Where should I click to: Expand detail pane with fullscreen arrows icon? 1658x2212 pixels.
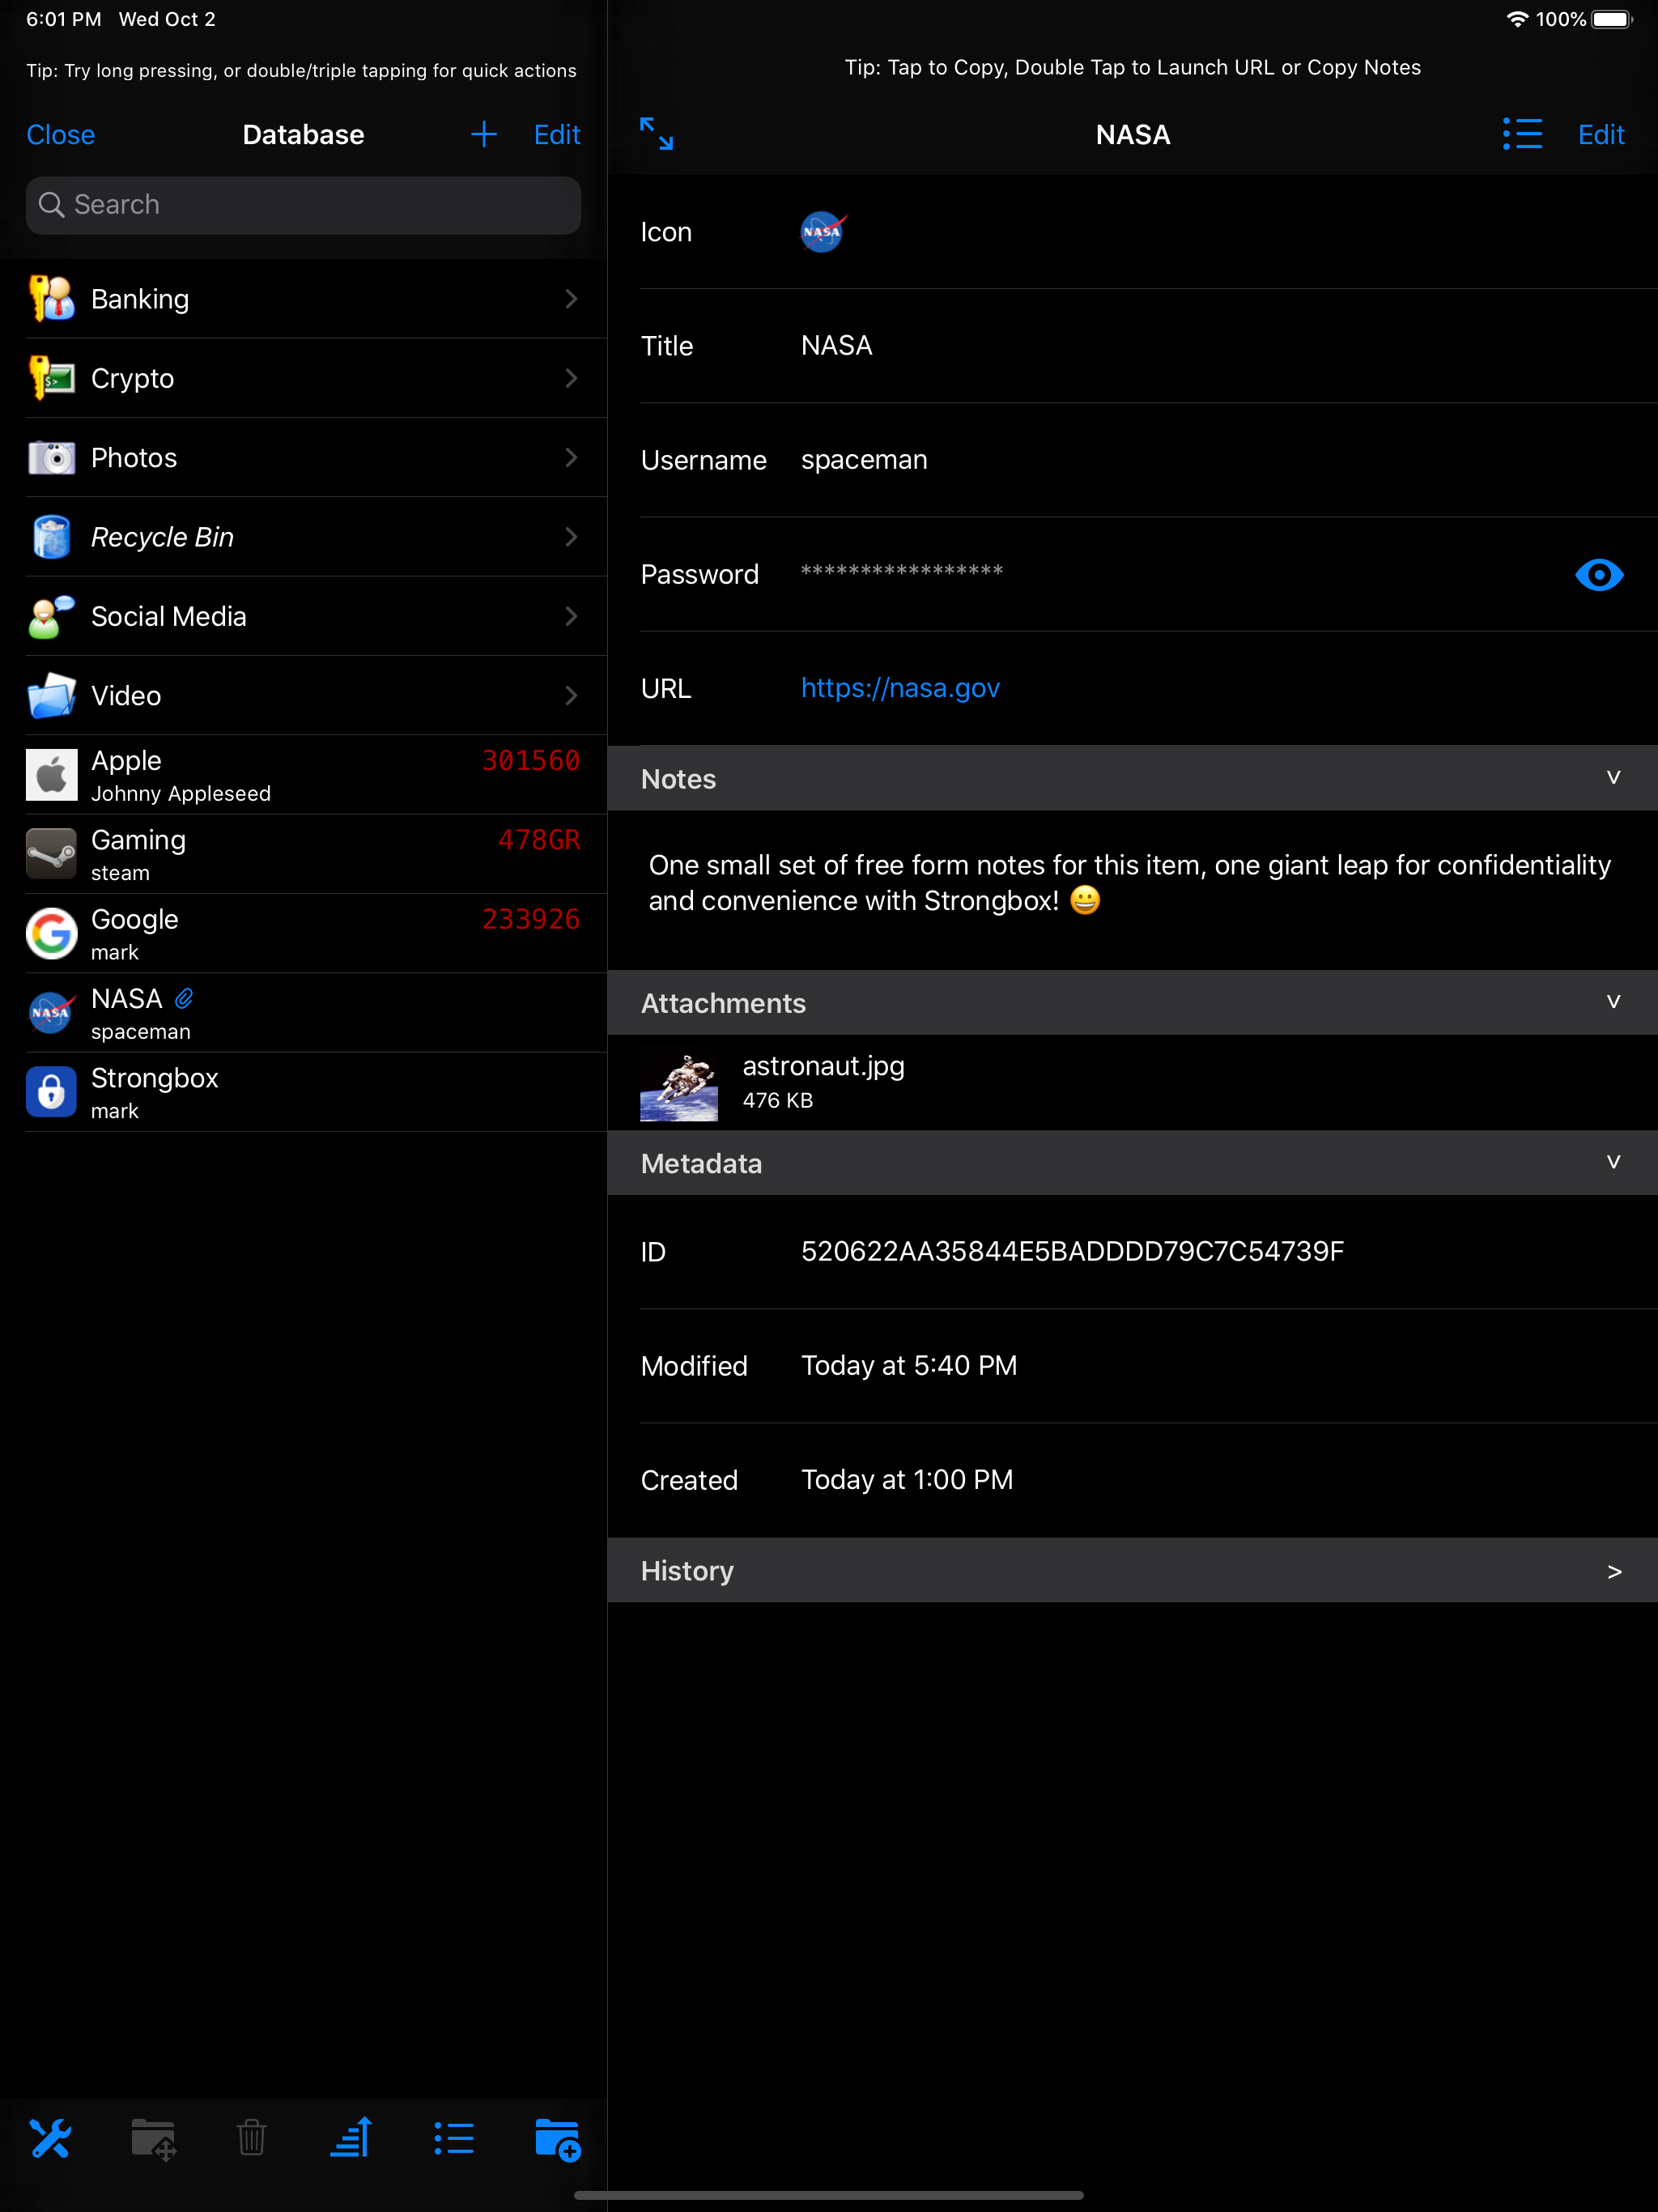point(656,134)
